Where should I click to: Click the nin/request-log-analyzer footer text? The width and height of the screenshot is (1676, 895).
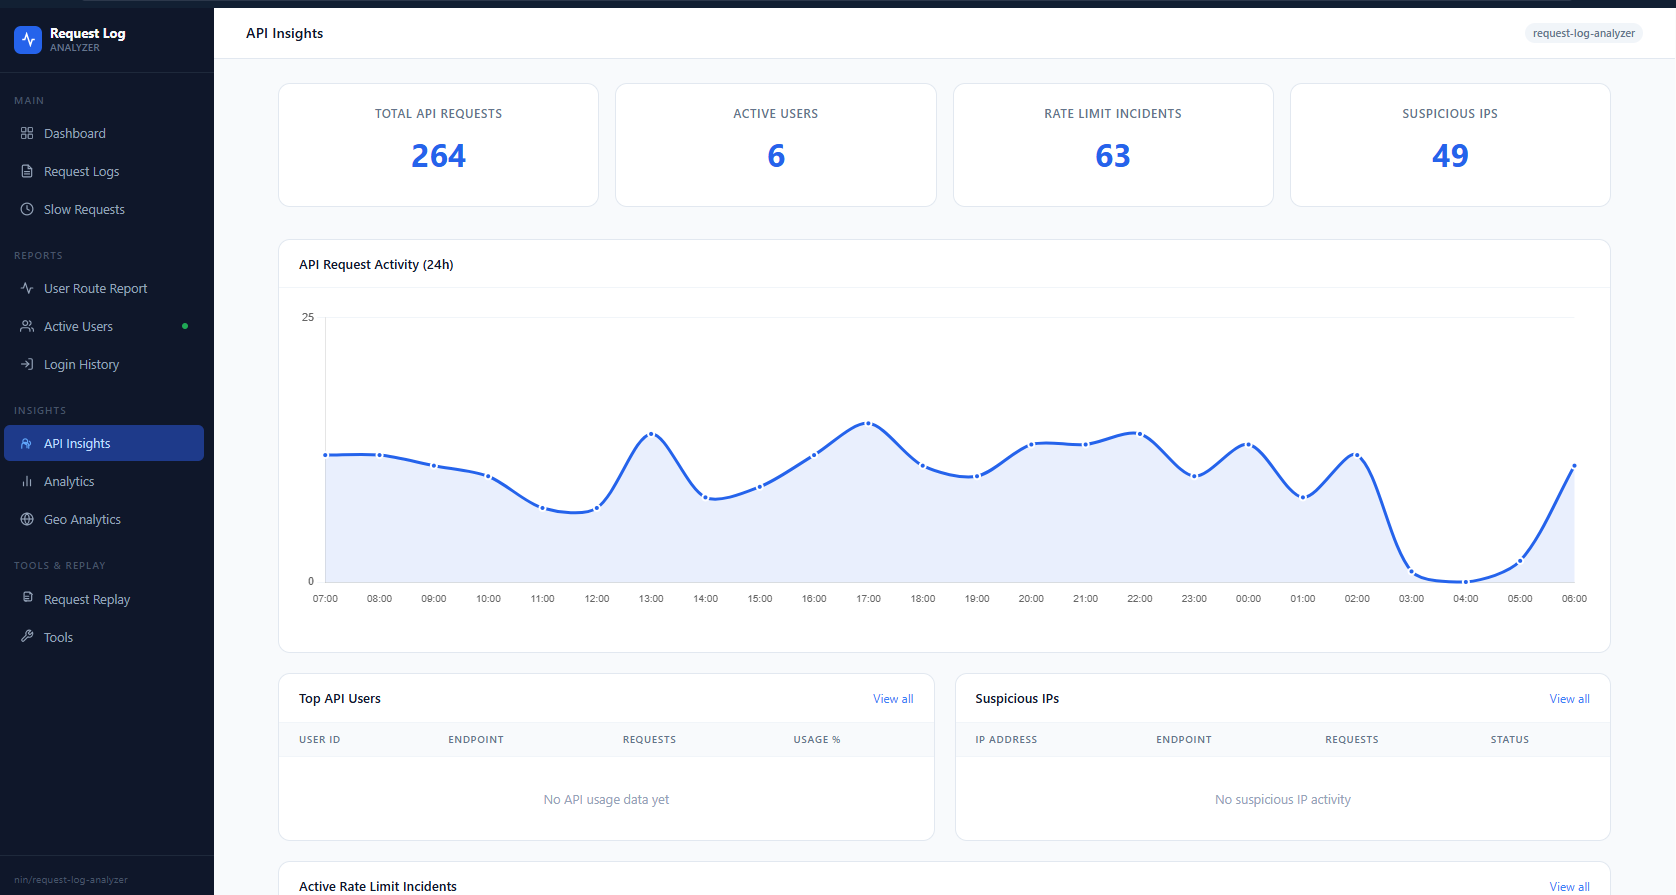[x=71, y=880]
